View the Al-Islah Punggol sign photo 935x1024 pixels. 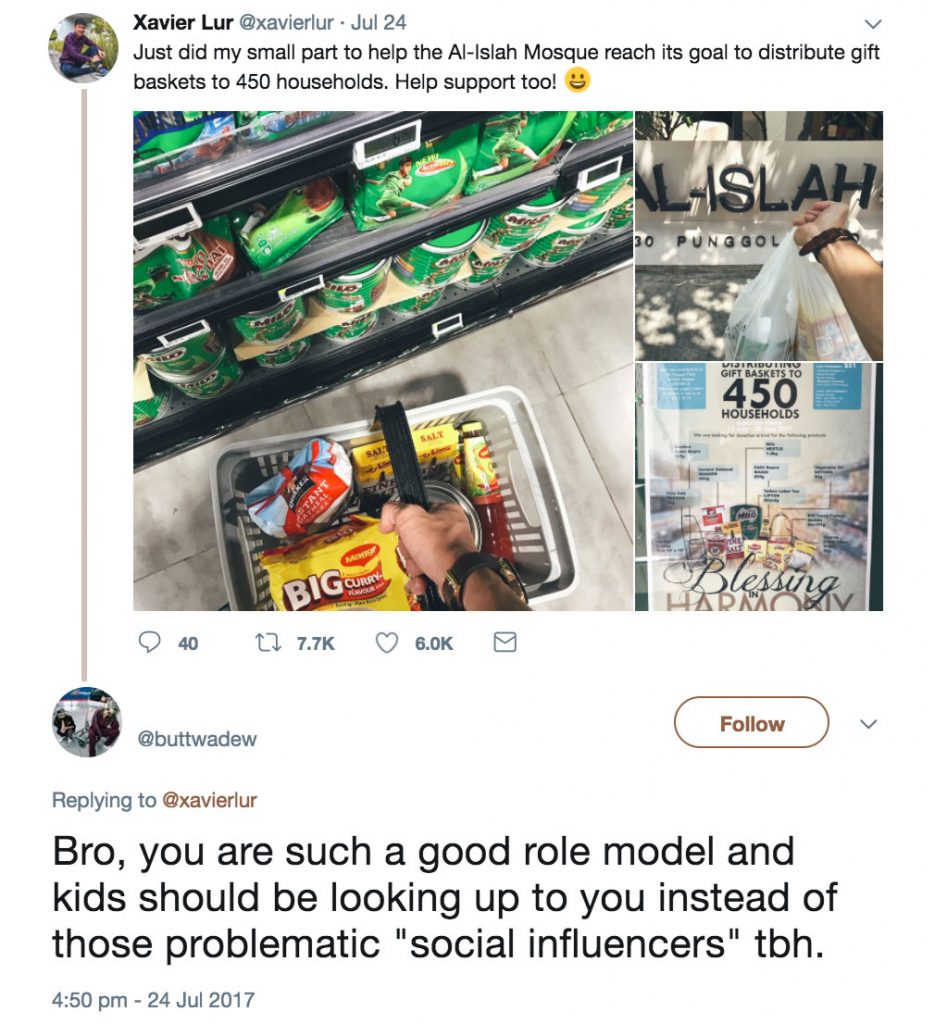[x=759, y=235]
